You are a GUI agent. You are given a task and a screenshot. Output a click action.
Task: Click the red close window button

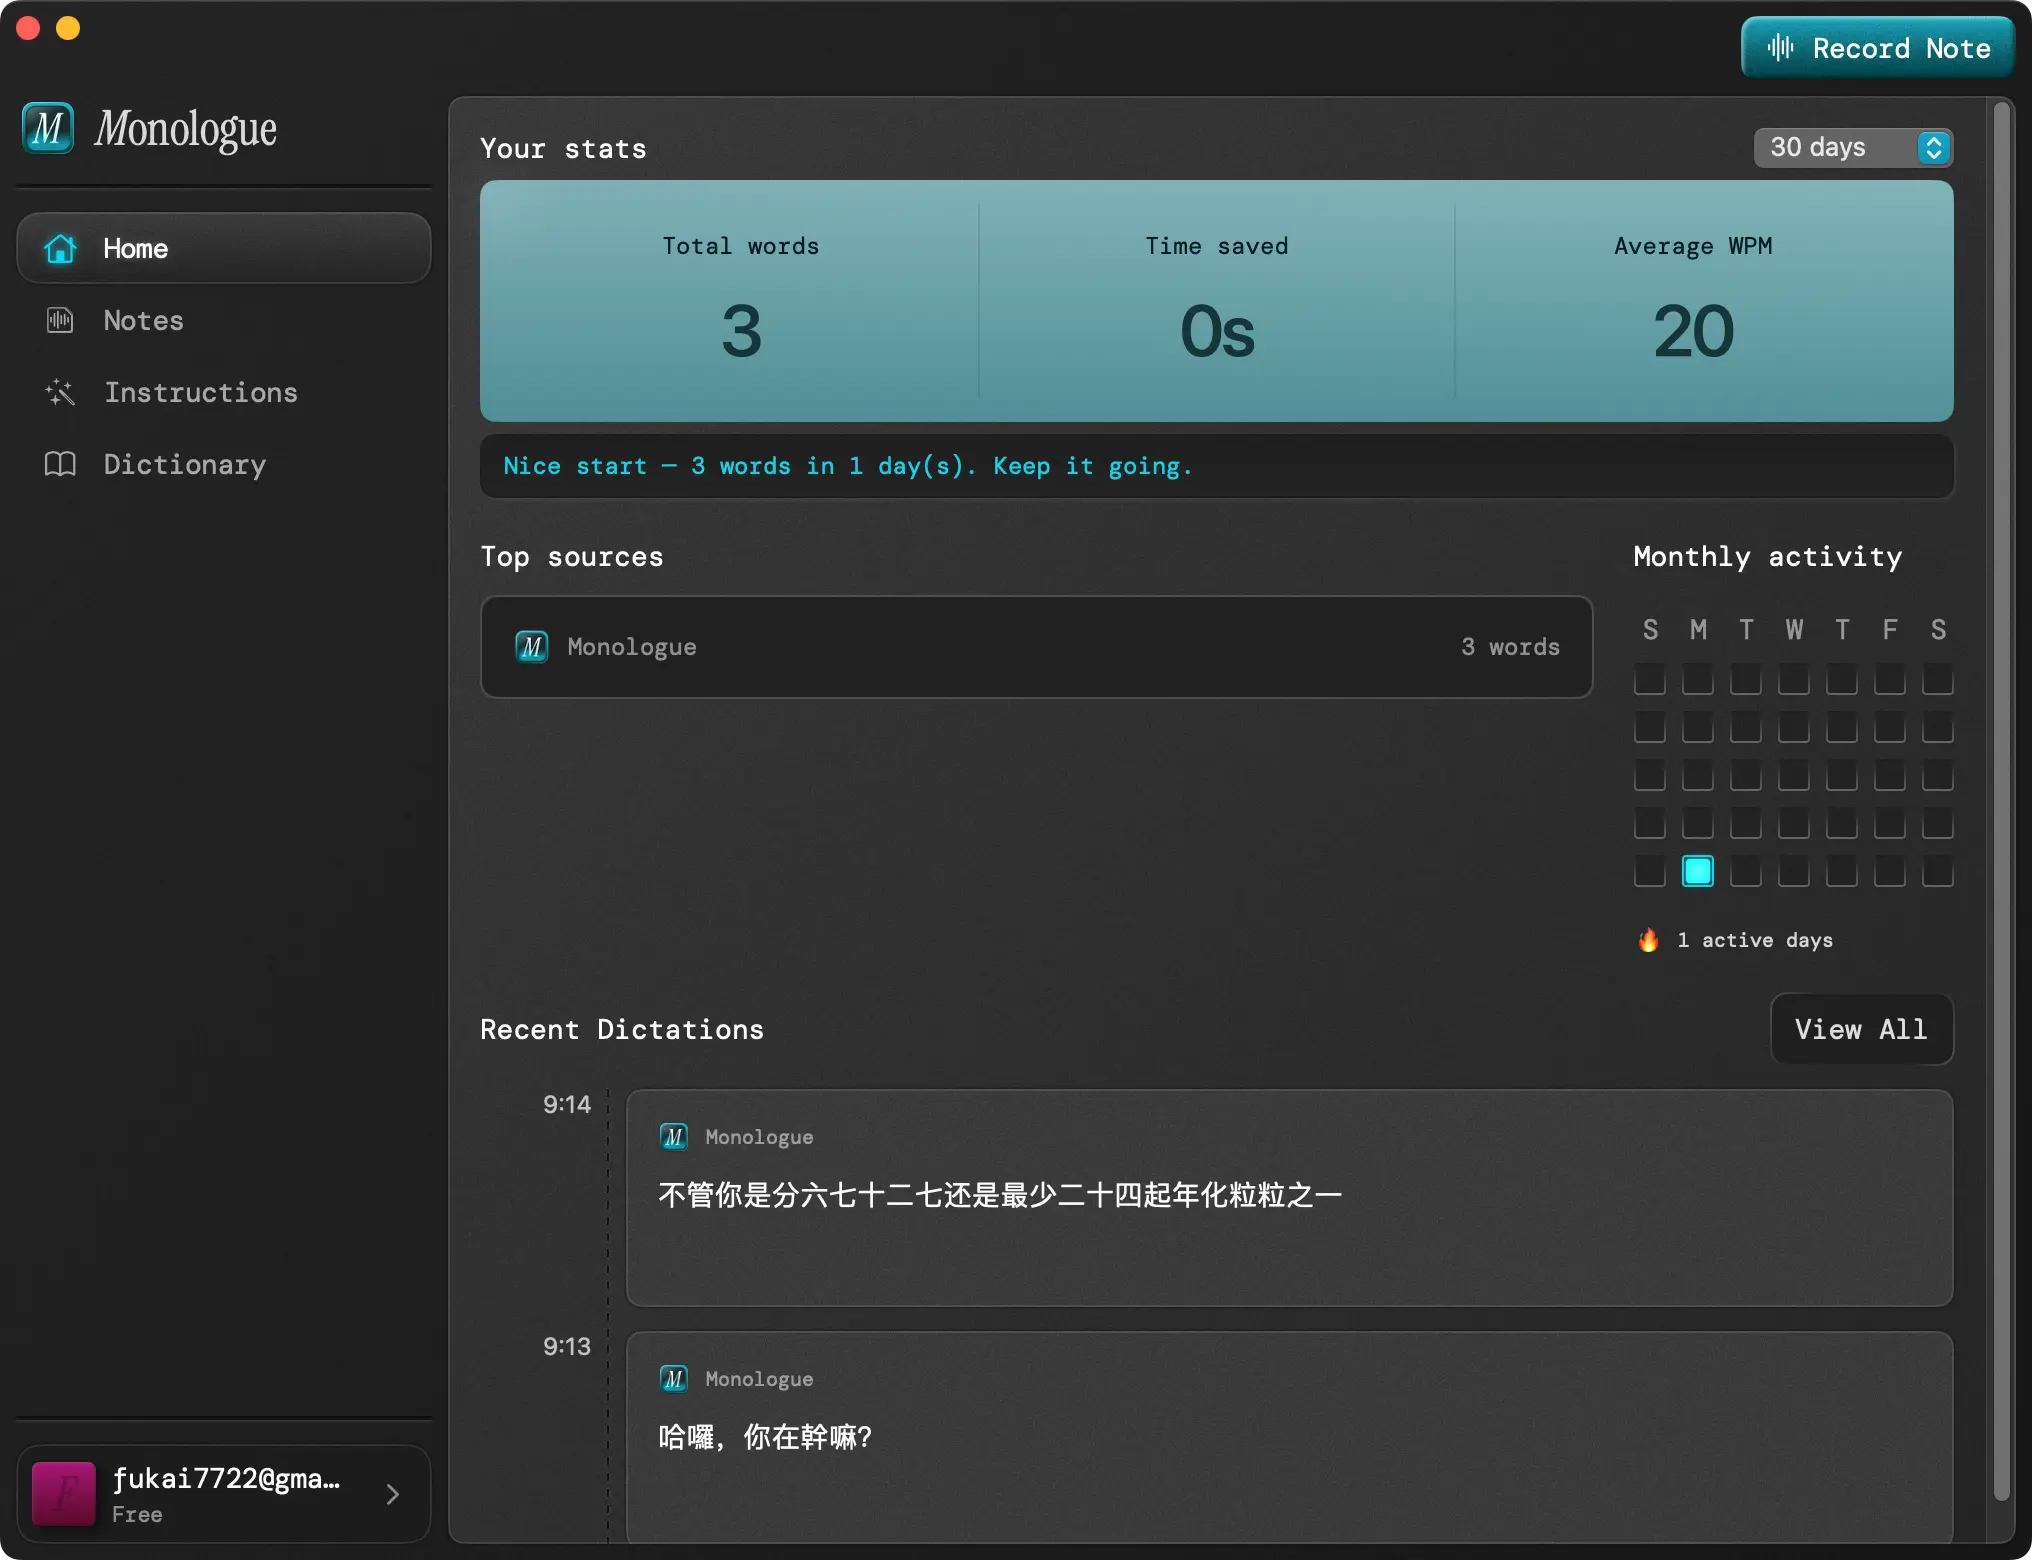28,28
